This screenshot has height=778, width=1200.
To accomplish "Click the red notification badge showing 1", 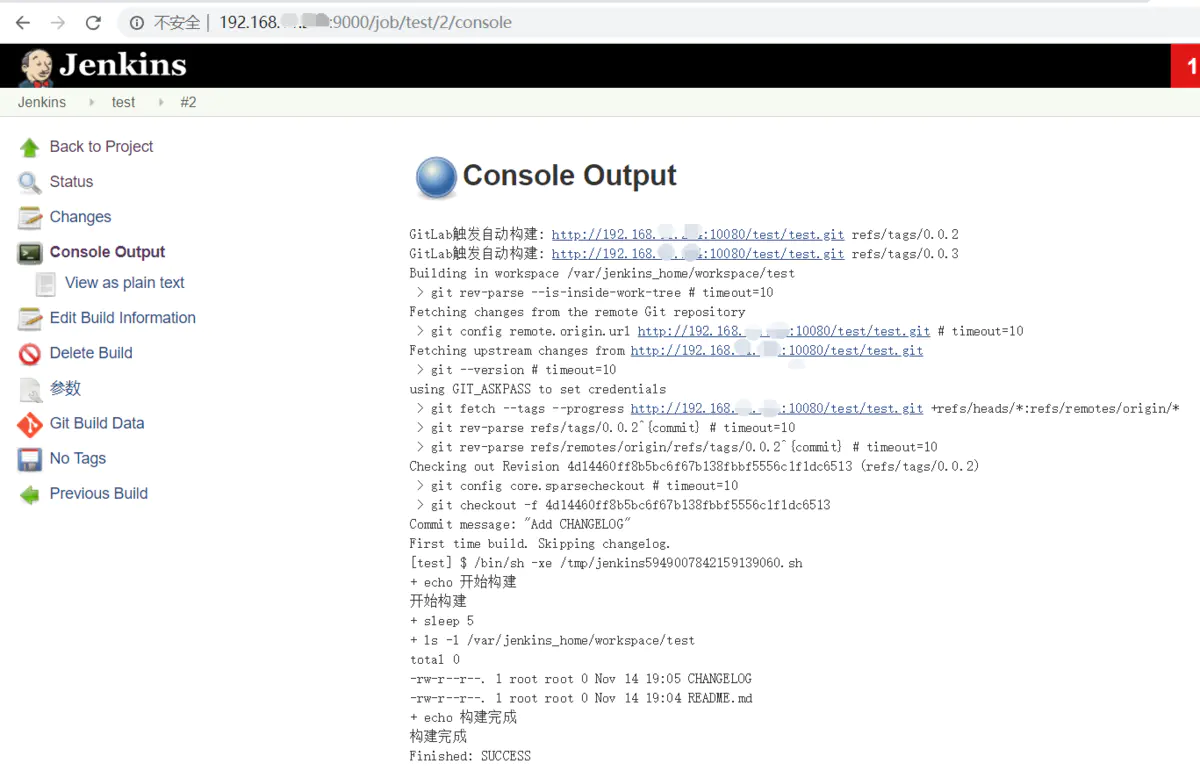I will [1186, 66].
